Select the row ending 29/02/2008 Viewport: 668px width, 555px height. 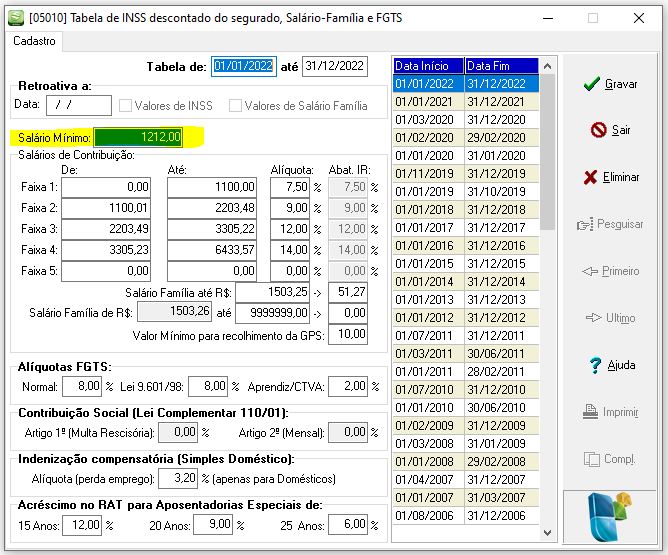pyautogui.click(x=466, y=461)
